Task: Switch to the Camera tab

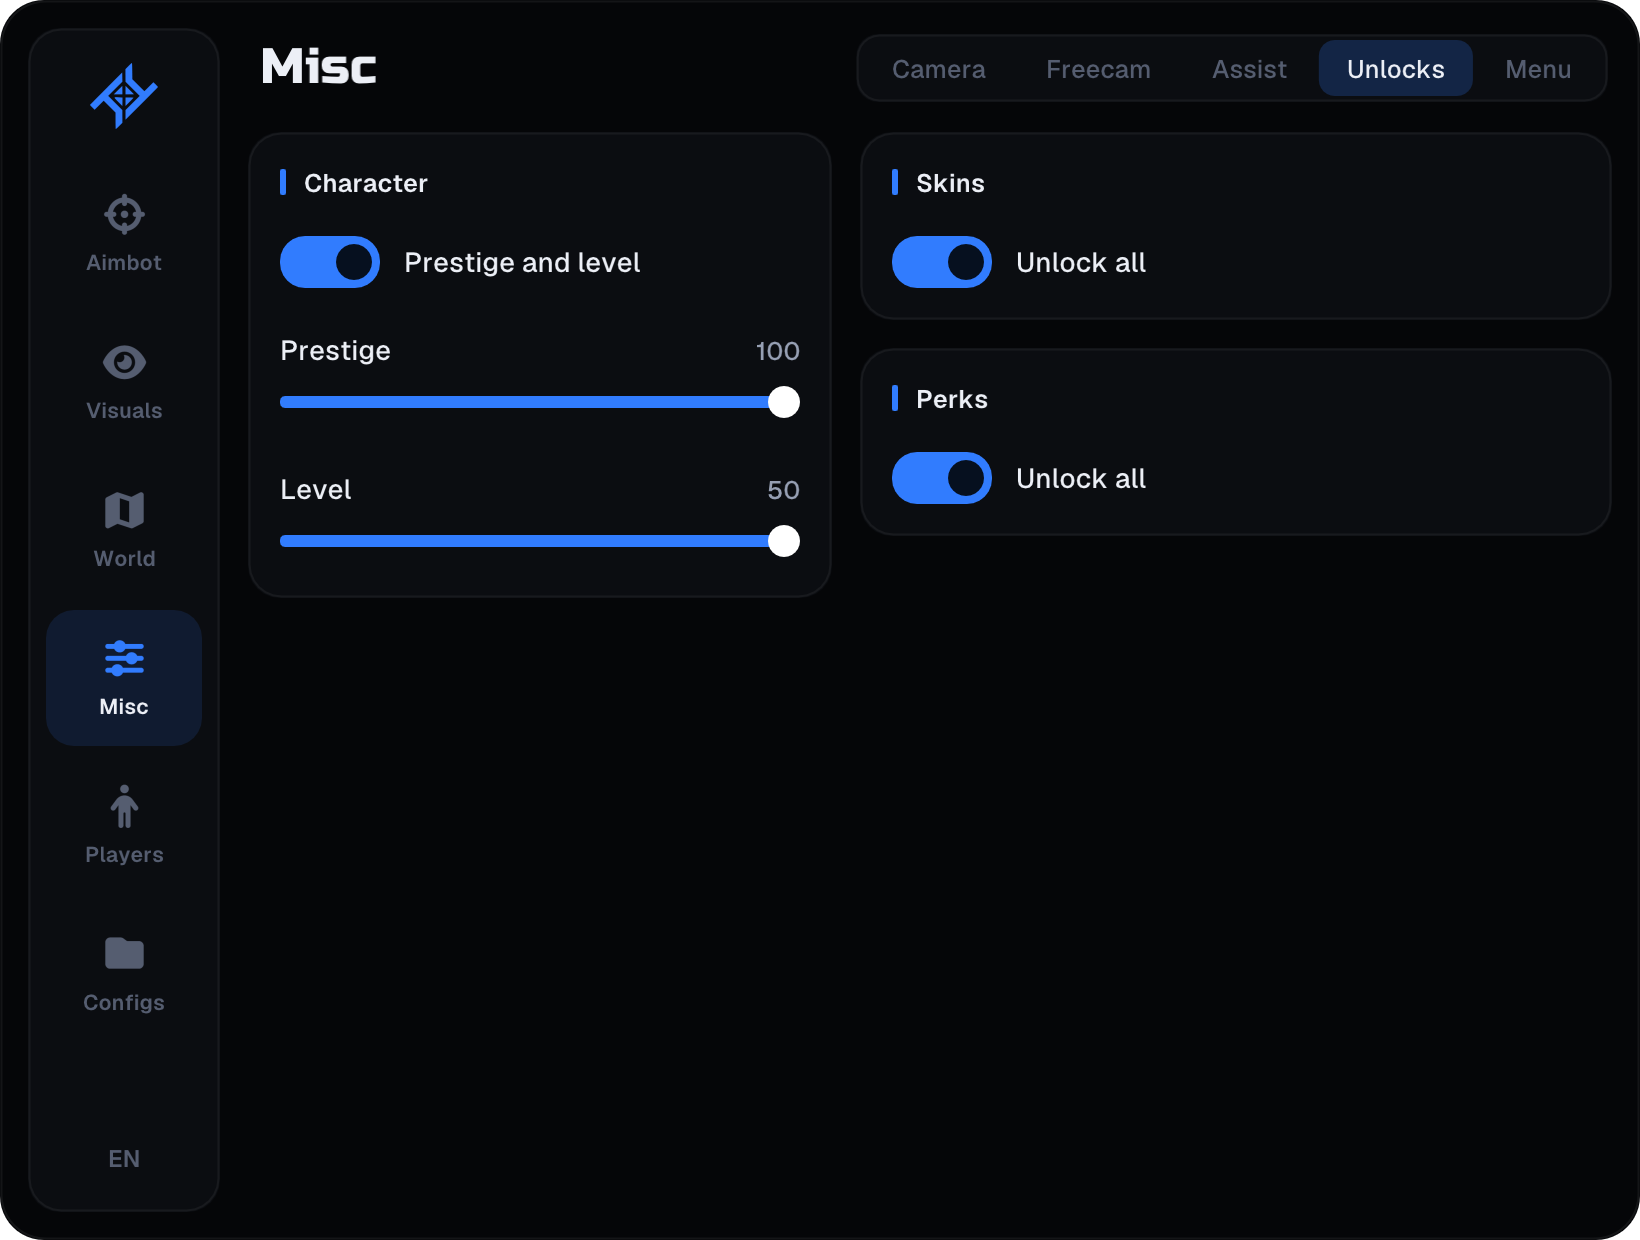Action: coord(939,69)
